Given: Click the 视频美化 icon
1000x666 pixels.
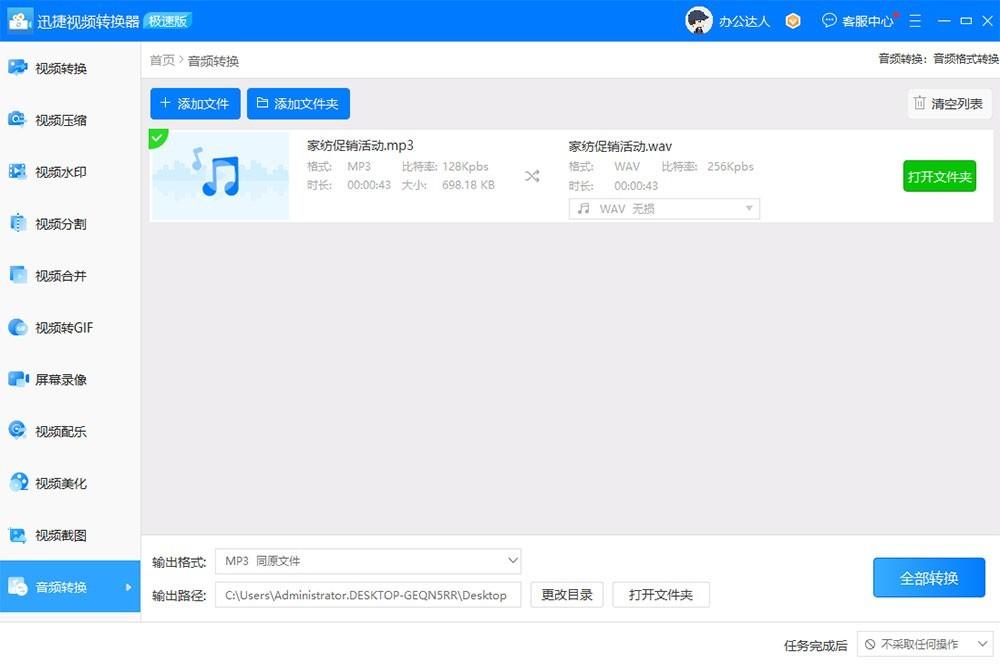Looking at the screenshot, I should (x=18, y=483).
